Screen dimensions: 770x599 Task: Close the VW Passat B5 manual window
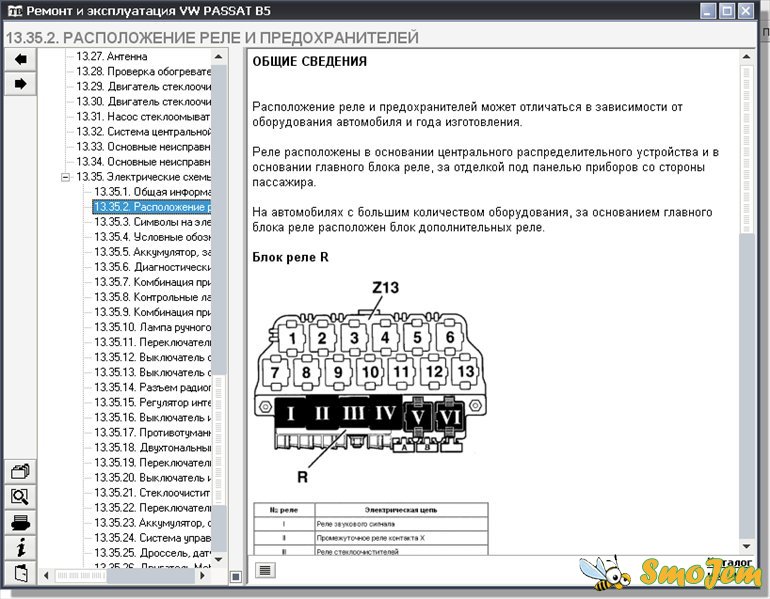point(745,11)
